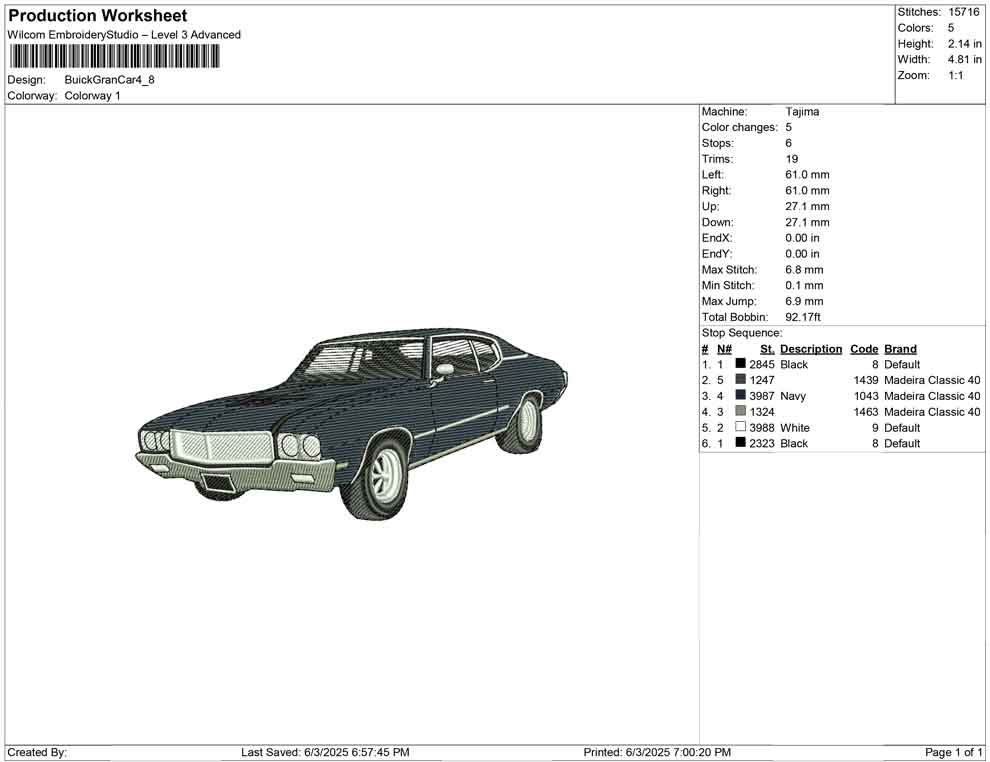Click the Production Worksheet title
This screenshot has width=990, height=762.
(98, 16)
